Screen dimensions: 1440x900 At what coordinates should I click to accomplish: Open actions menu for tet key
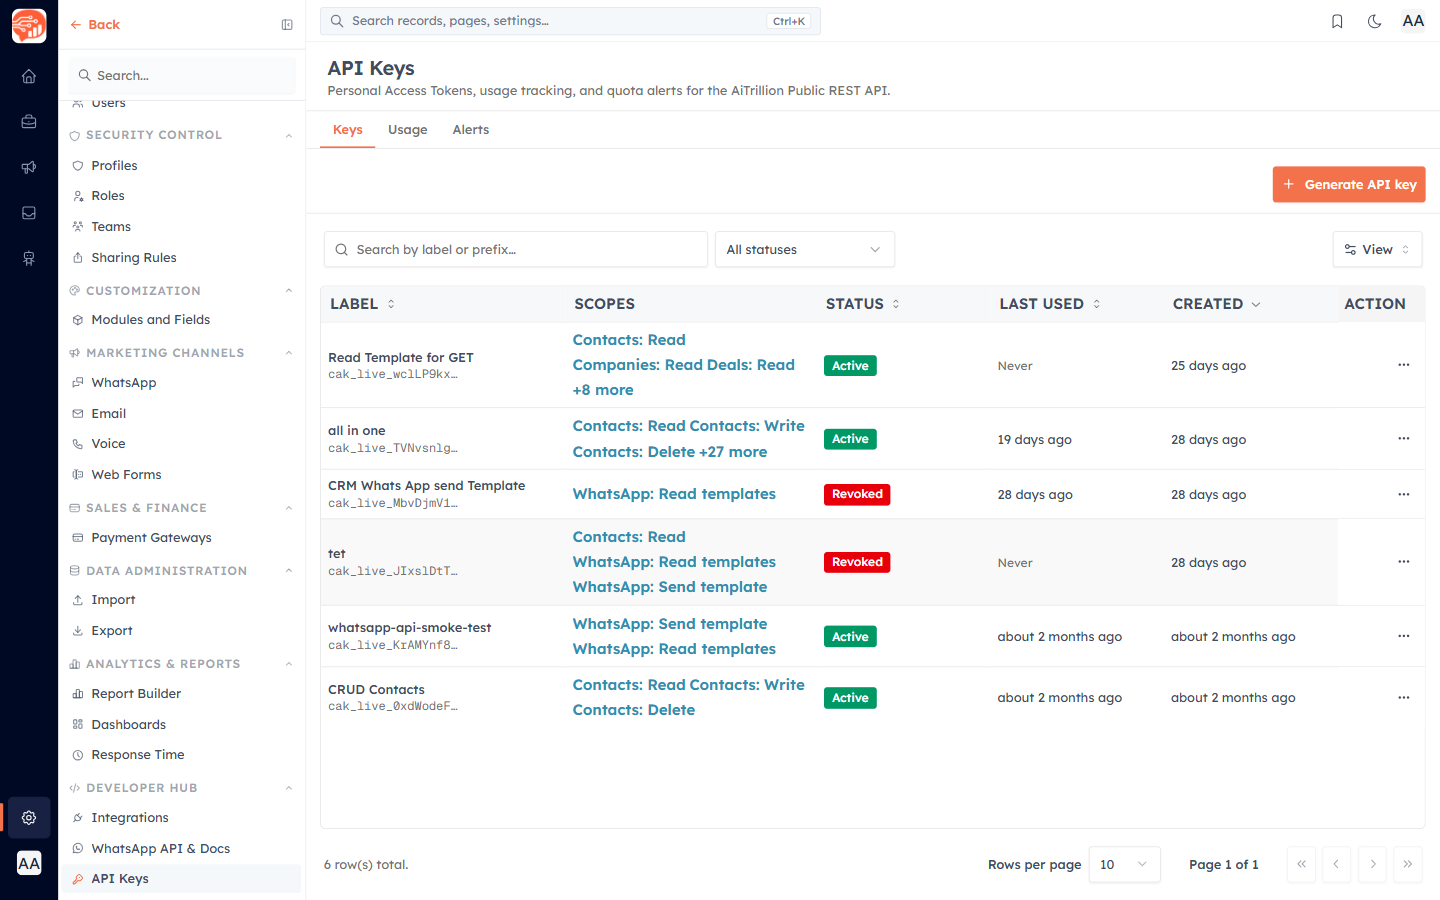coord(1404,562)
